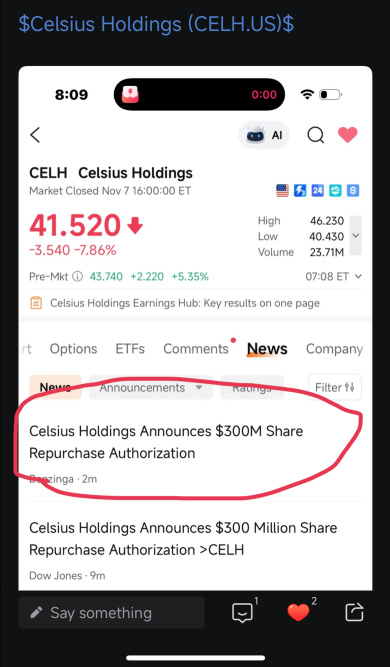Tap the Pre-Mkt info circle icon

tap(77, 276)
